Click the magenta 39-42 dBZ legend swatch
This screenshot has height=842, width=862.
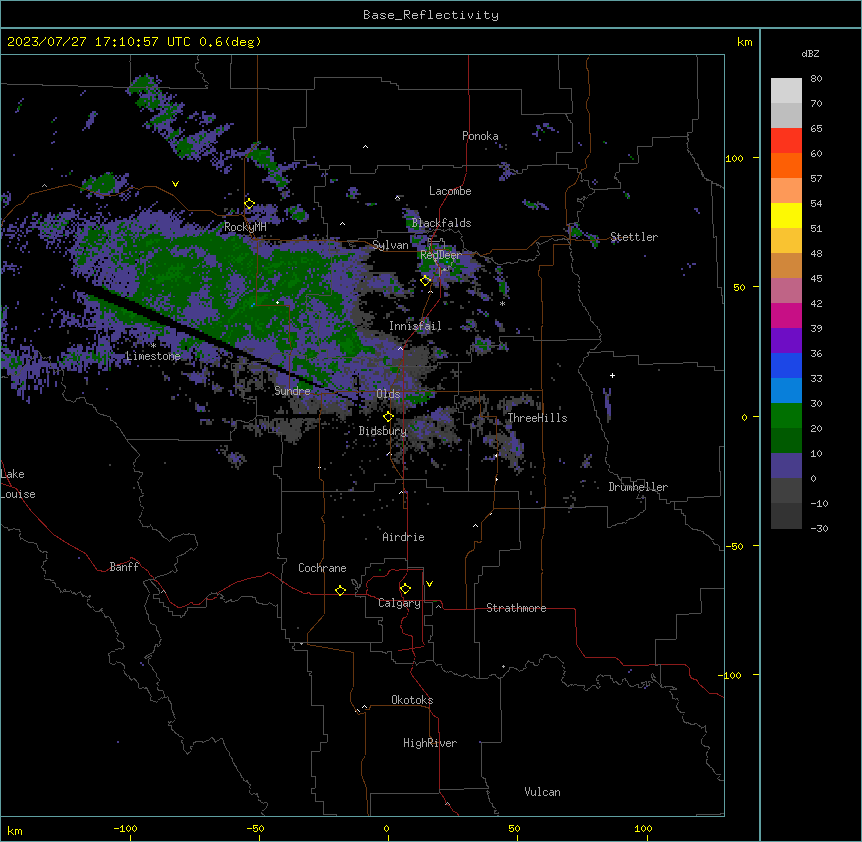coord(786,316)
